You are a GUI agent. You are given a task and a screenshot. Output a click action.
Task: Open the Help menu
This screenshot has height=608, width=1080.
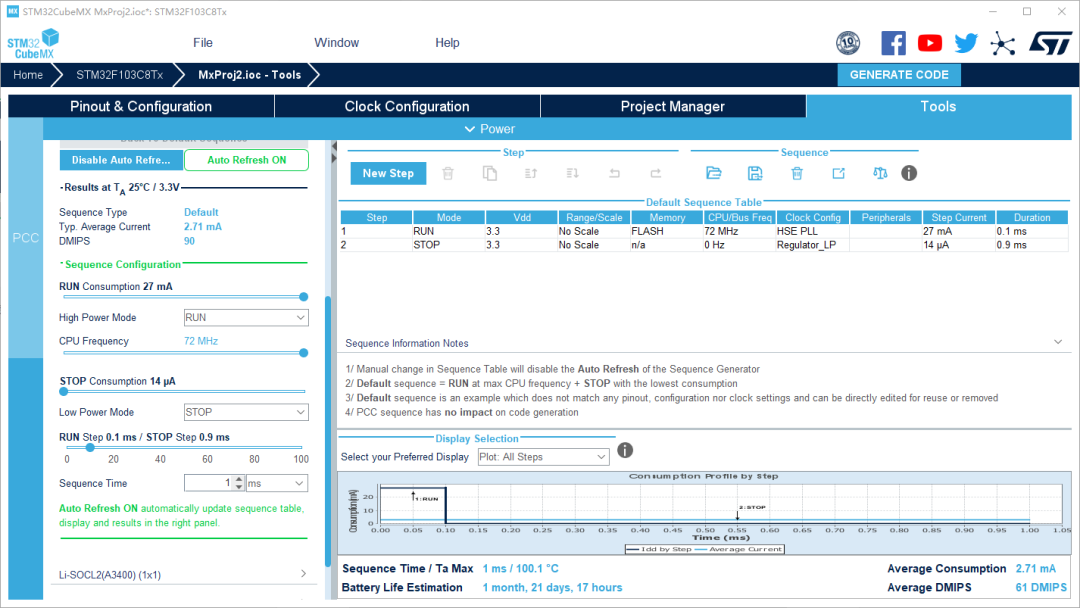447,43
